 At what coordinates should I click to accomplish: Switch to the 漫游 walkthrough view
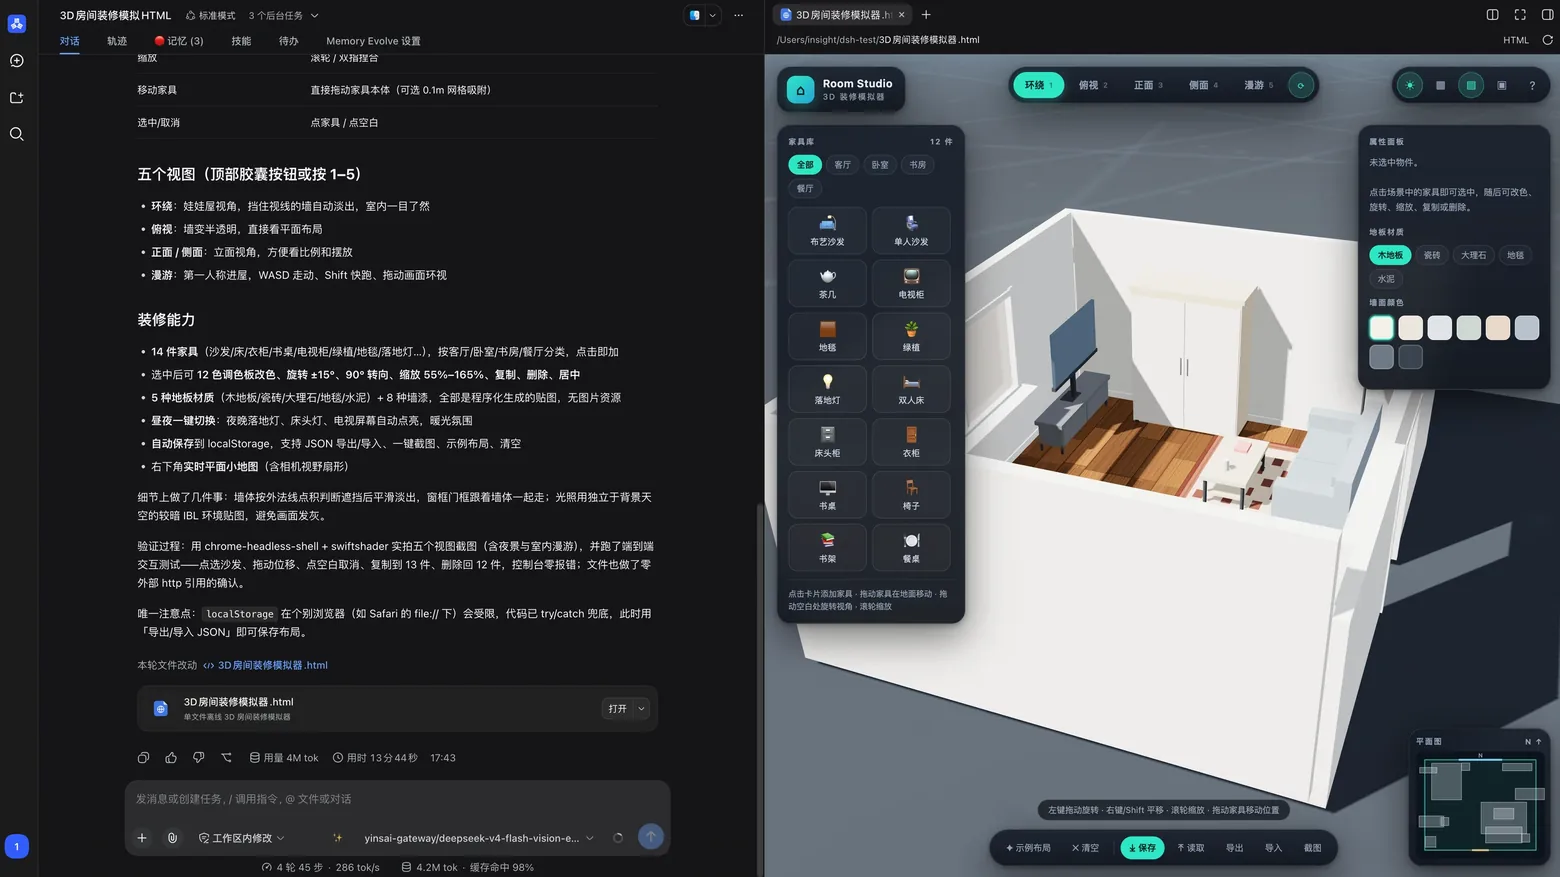pyautogui.click(x=1258, y=86)
